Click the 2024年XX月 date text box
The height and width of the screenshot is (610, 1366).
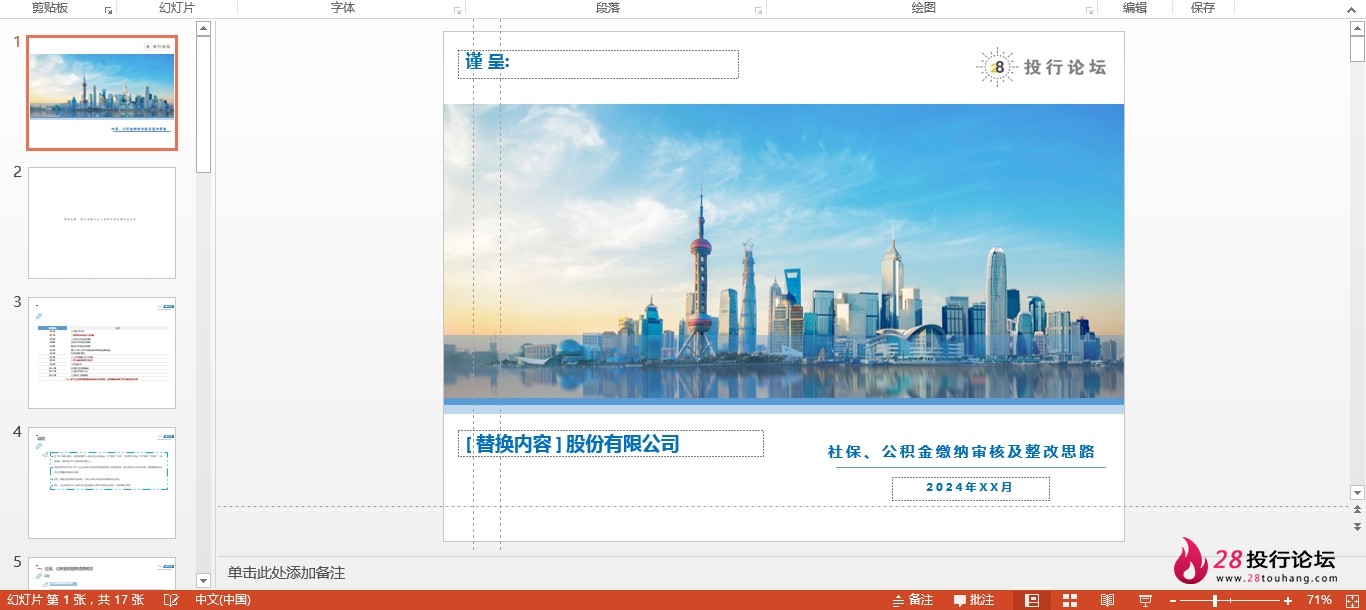click(970, 488)
